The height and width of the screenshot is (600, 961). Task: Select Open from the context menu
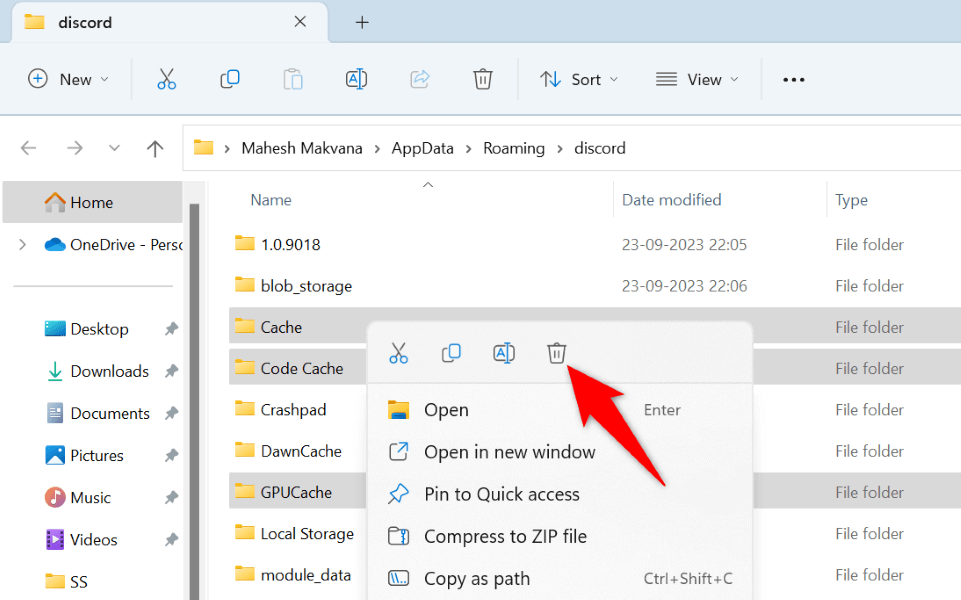(446, 410)
